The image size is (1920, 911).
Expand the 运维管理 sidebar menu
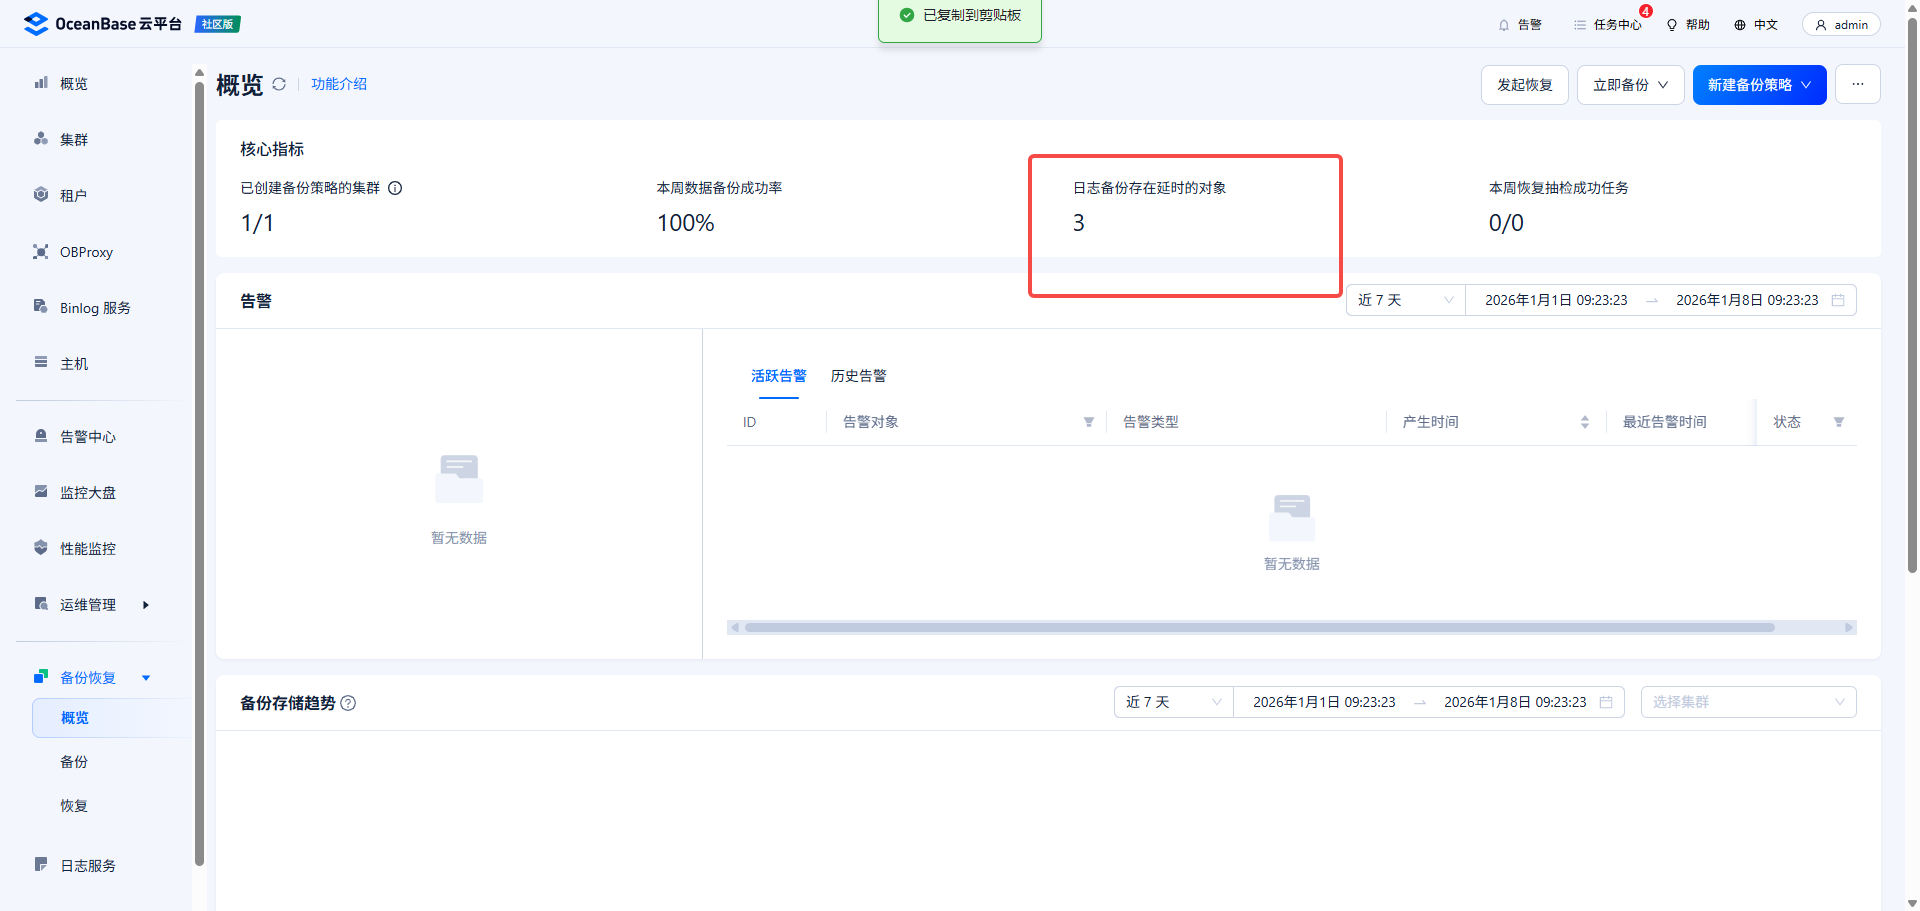point(88,605)
